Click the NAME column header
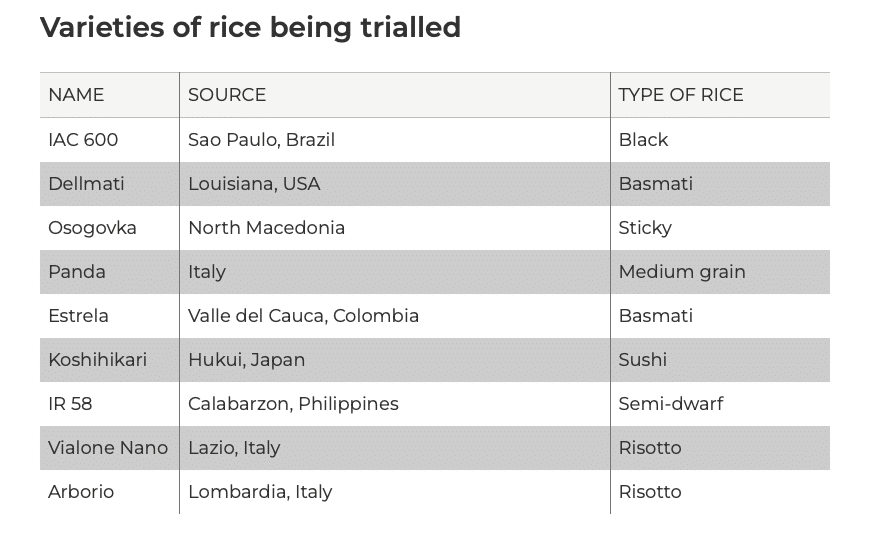Screen dimensions: 886x552 point(76,95)
